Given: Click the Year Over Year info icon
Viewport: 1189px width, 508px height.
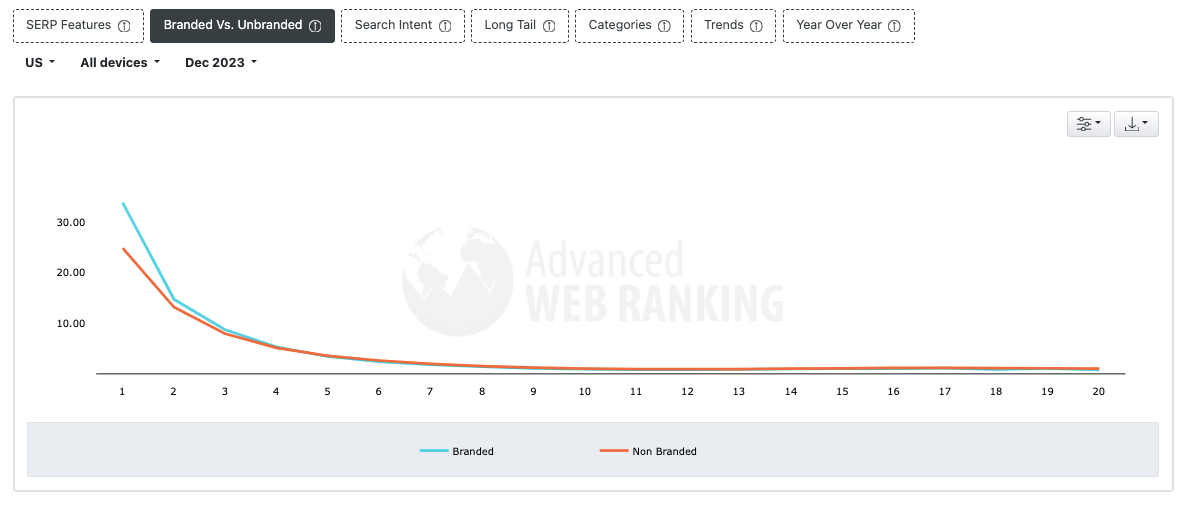Looking at the screenshot, I should (894, 26).
